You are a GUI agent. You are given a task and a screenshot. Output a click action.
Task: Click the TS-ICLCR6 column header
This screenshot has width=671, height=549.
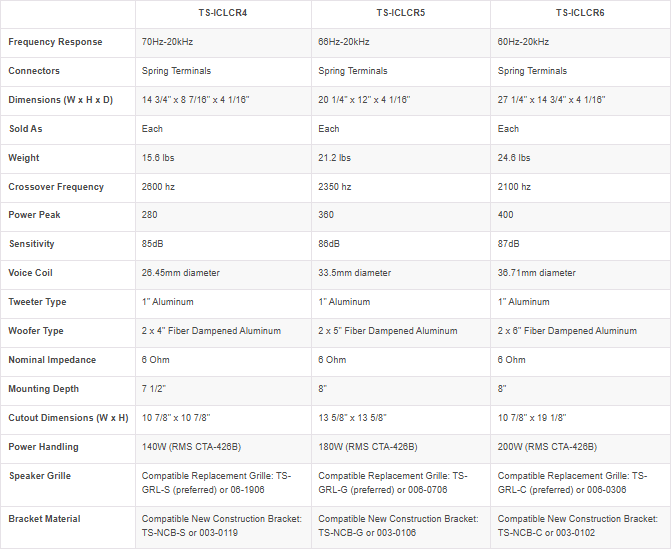(x=580, y=13)
